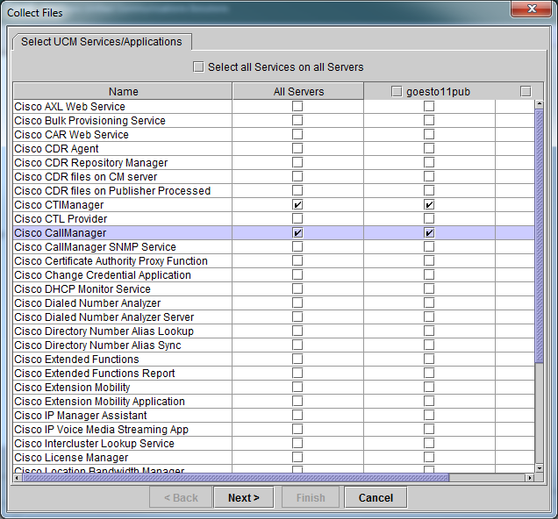Uncheck Cisco CTIManager All Servers checkbox
558x519 pixels.
click(x=298, y=205)
